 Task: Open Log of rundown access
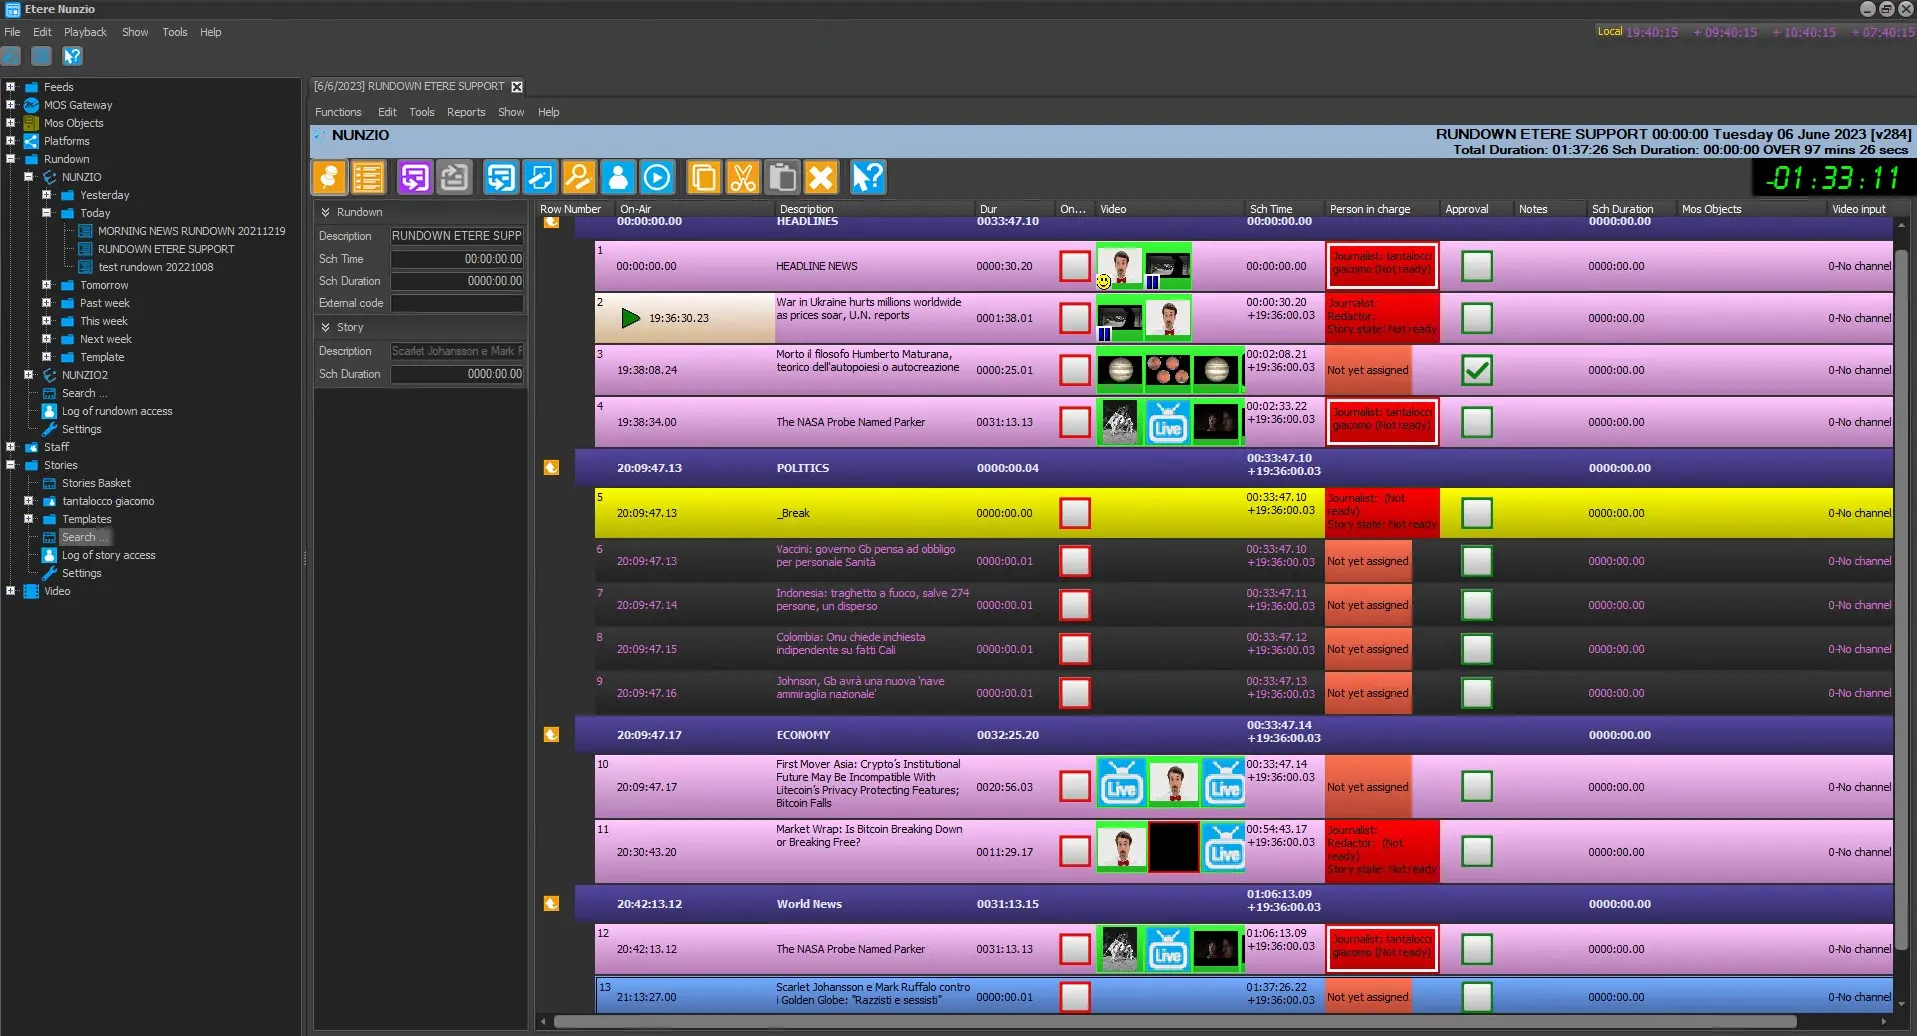[x=116, y=411]
